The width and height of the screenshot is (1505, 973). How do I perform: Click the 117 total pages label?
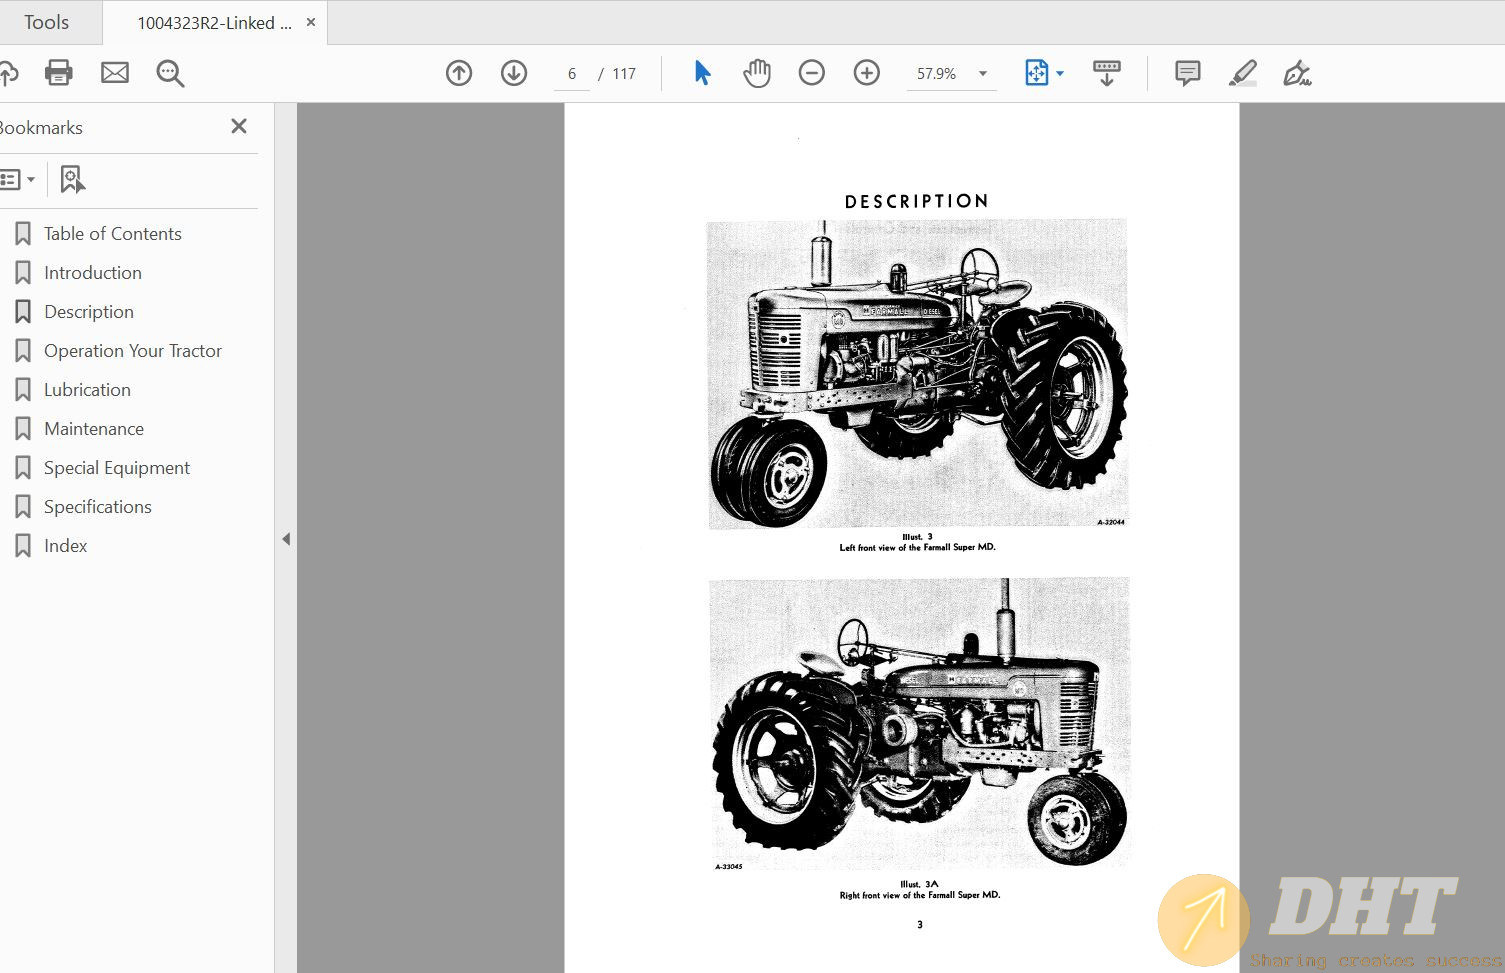click(624, 74)
